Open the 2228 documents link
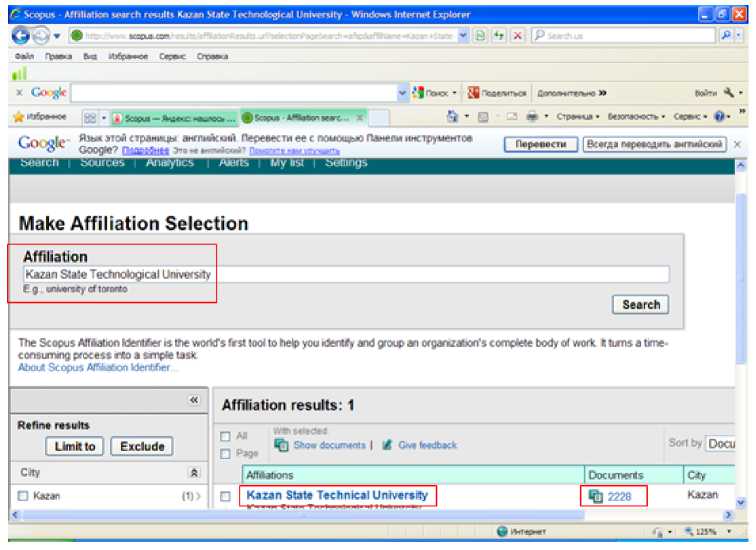This screenshot has width=756, height=550. click(x=619, y=496)
